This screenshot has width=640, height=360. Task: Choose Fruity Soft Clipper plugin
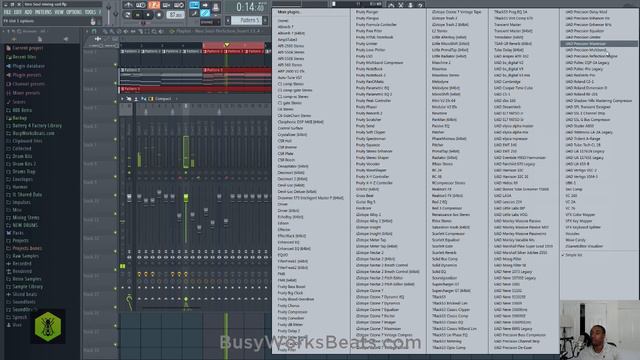click(x=371, y=132)
